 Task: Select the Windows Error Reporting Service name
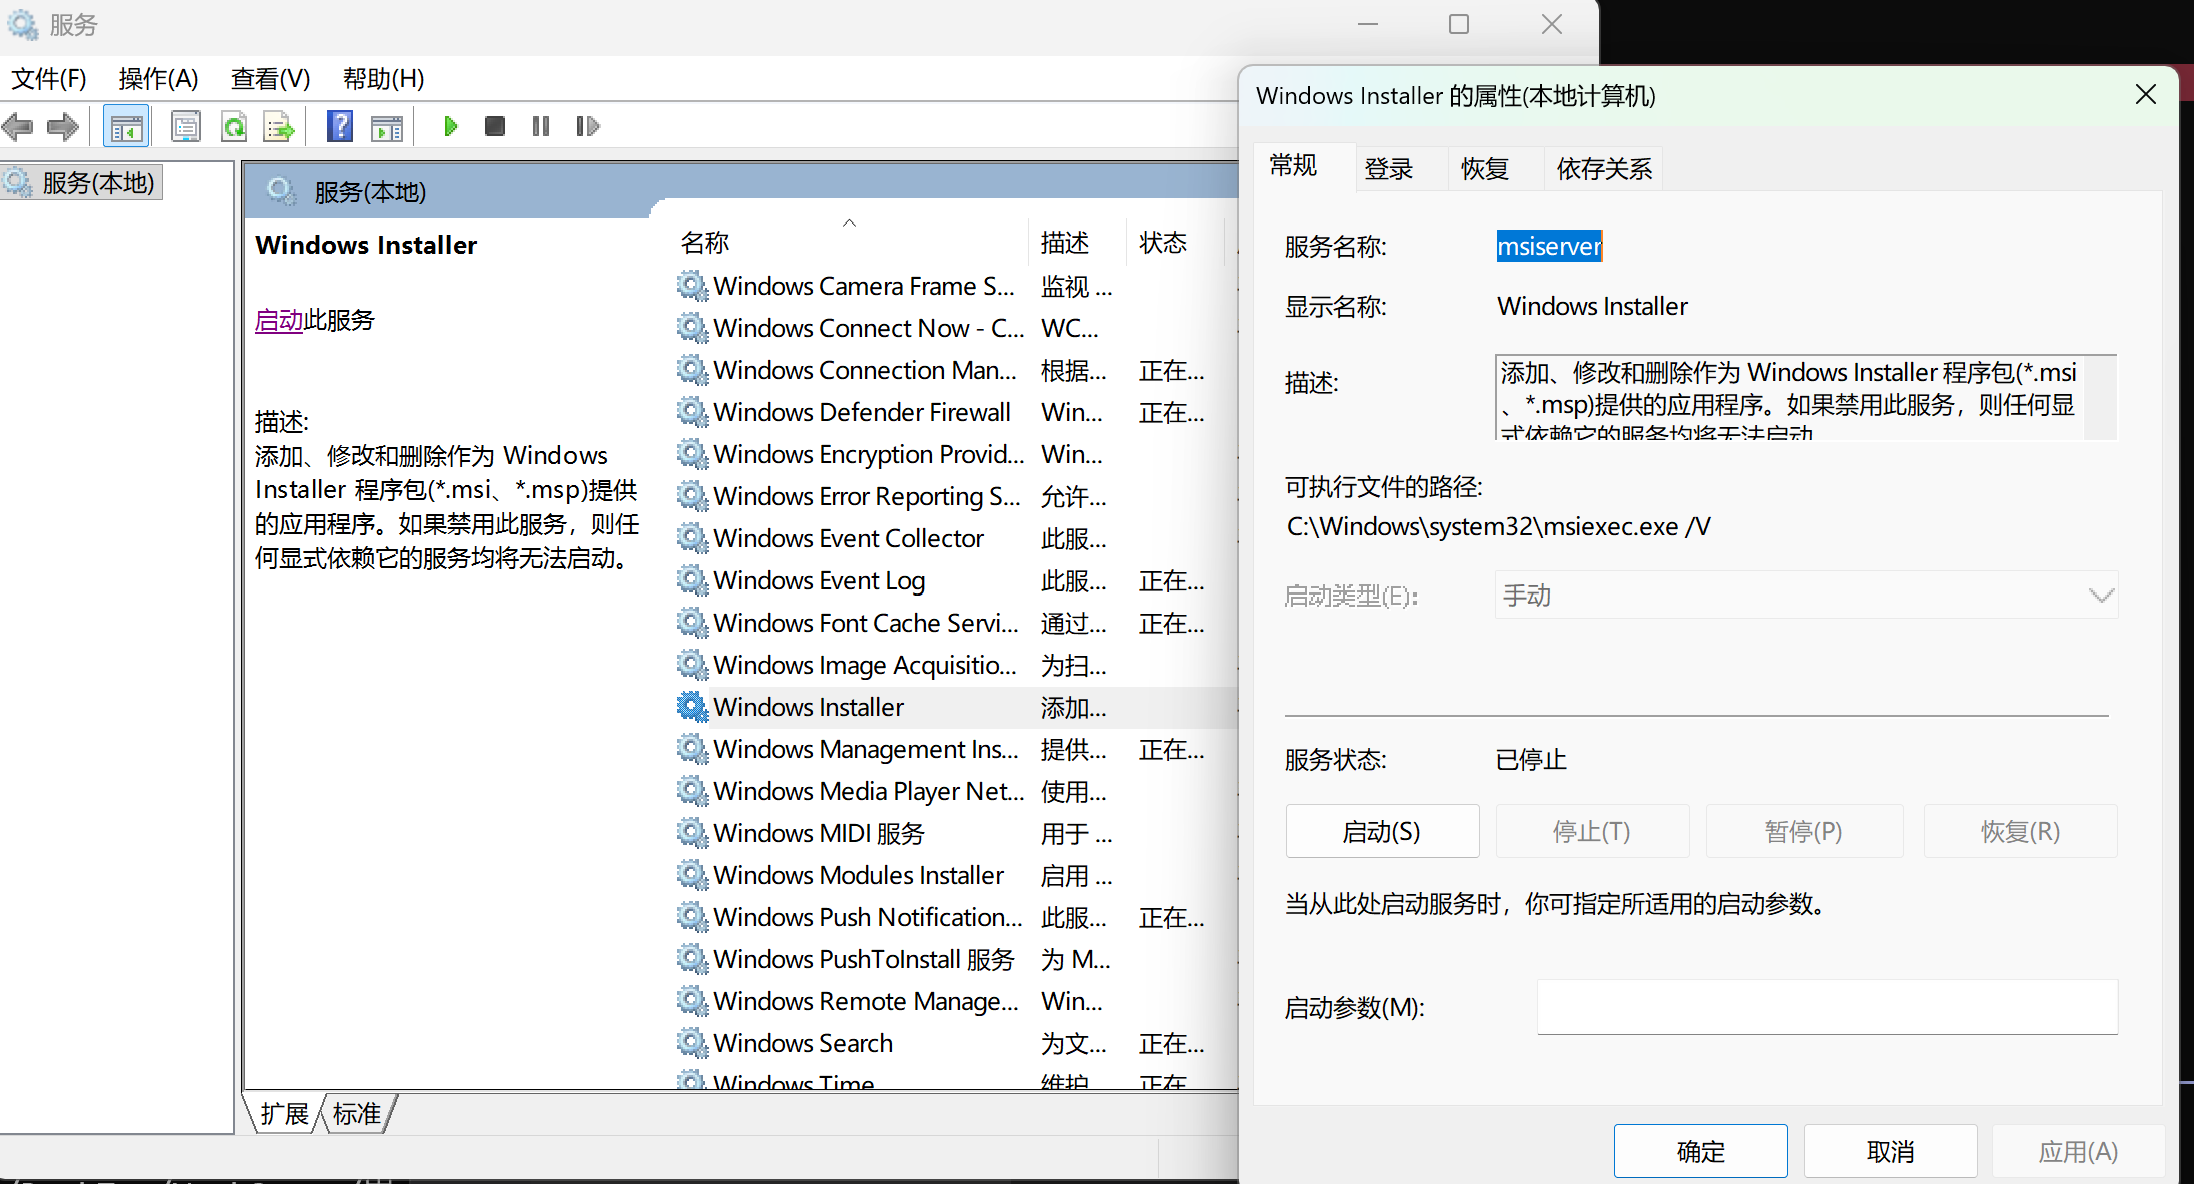pos(866,496)
